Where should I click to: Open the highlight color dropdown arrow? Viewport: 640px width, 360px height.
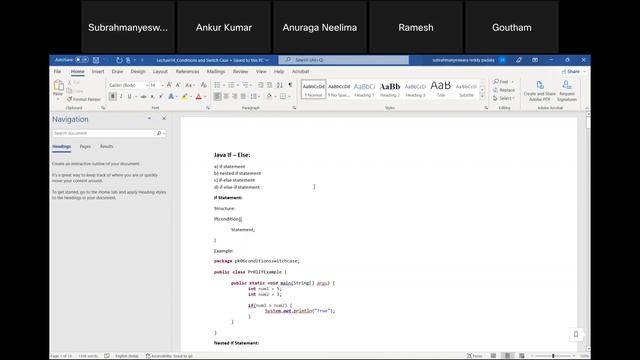[191, 97]
